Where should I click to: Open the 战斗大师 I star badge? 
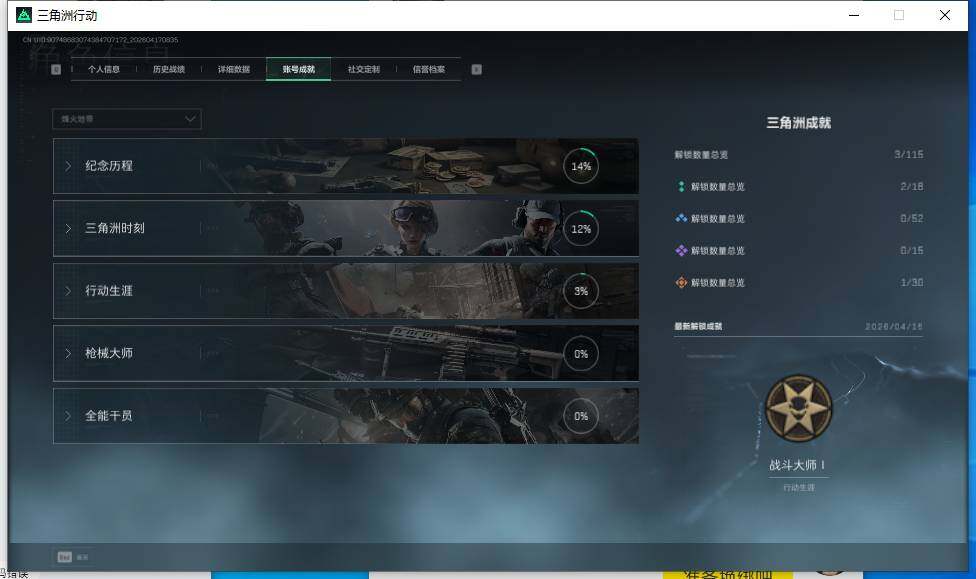[799, 408]
